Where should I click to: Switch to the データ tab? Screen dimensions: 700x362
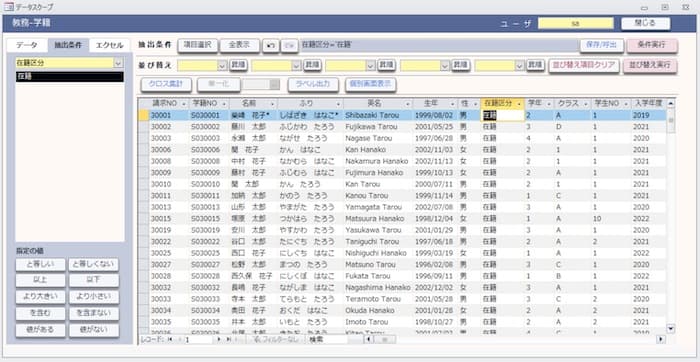tap(27, 45)
